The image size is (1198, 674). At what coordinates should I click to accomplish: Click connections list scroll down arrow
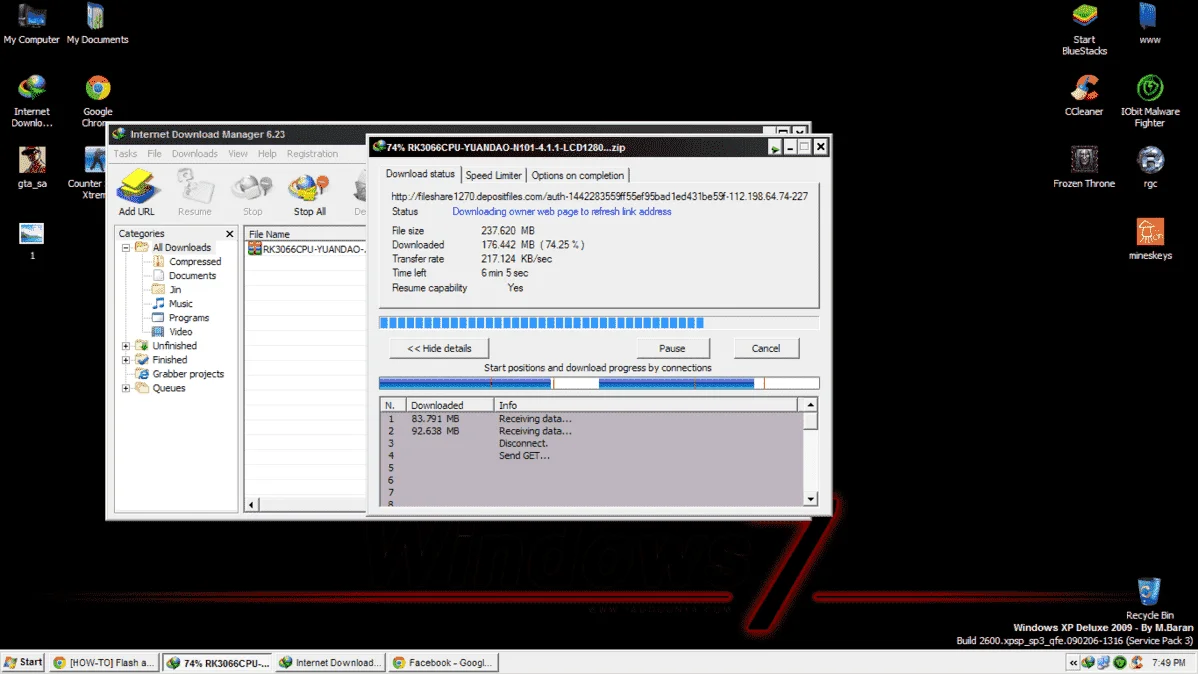[811, 499]
